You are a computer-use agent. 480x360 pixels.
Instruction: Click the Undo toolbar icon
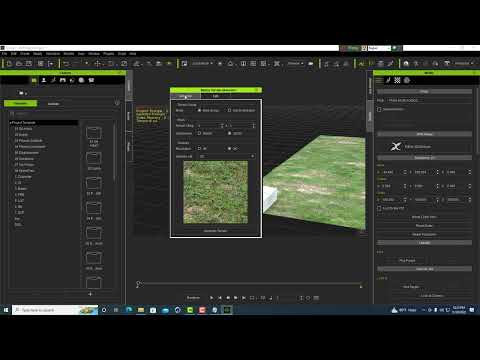[x=66, y=63]
